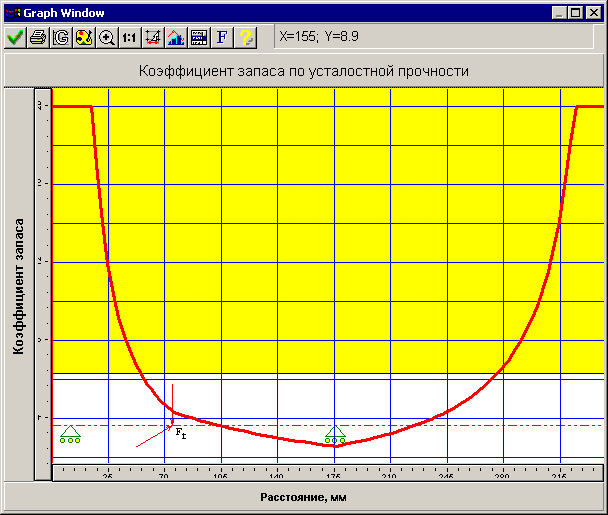
Task: Click the middle roller support marker
Action: click(x=335, y=434)
